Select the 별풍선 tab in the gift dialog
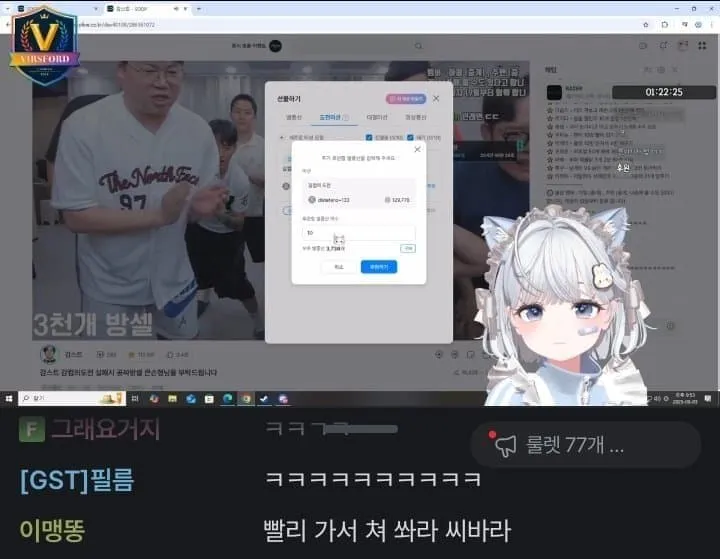The height and width of the screenshot is (559, 720). 294,118
